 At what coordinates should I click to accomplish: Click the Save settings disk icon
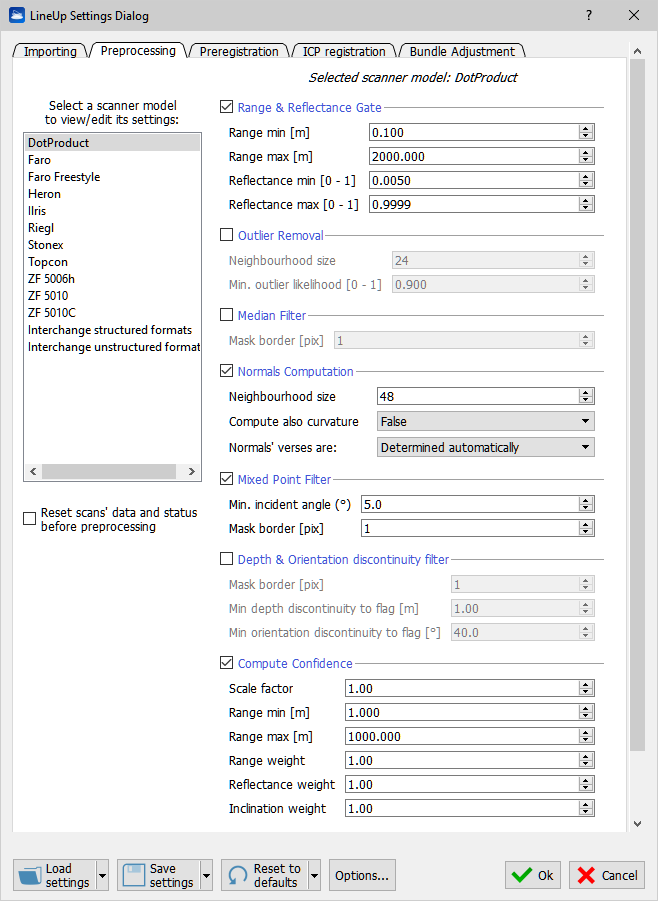click(x=134, y=875)
